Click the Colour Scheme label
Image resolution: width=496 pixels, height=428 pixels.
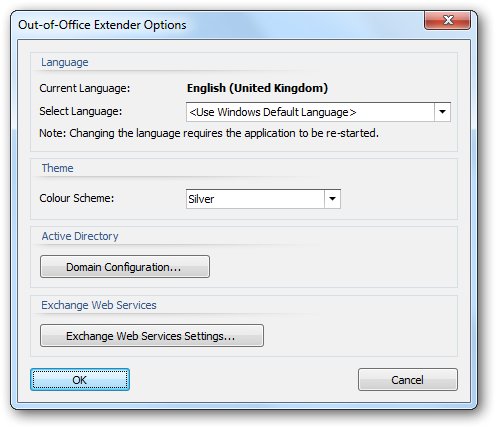tap(77, 198)
